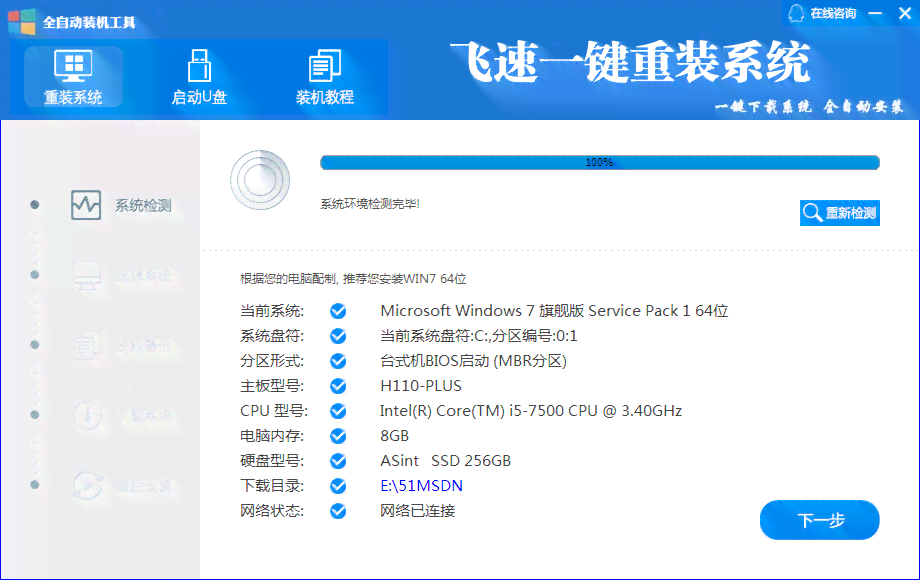Click the 下一步 button
The image size is (920, 580).
[x=820, y=520]
